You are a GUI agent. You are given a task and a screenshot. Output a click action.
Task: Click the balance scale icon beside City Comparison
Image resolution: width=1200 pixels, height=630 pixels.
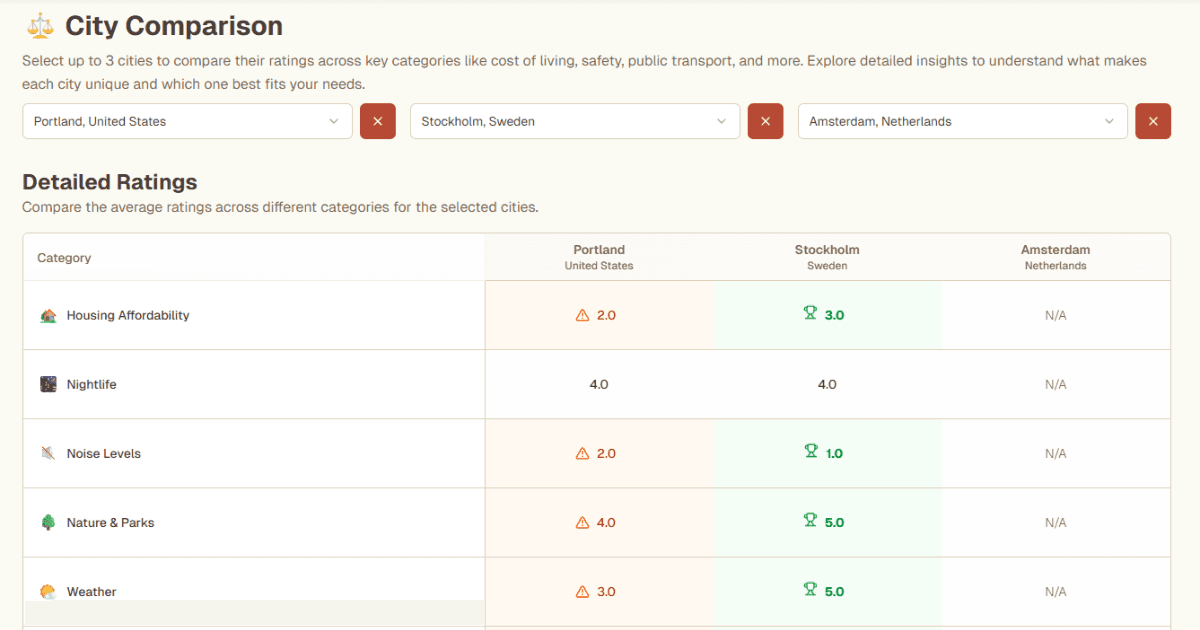coord(40,26)
